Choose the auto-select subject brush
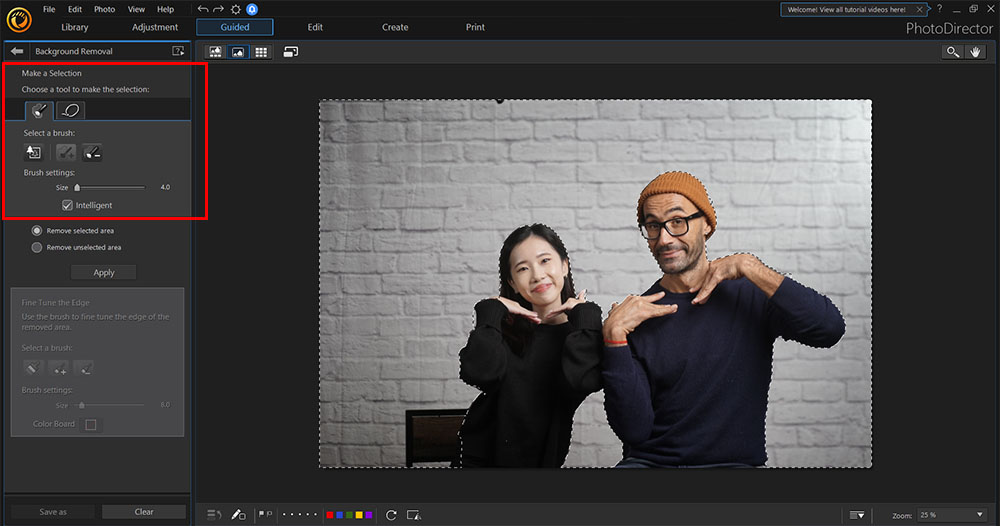 coord(33,152)
